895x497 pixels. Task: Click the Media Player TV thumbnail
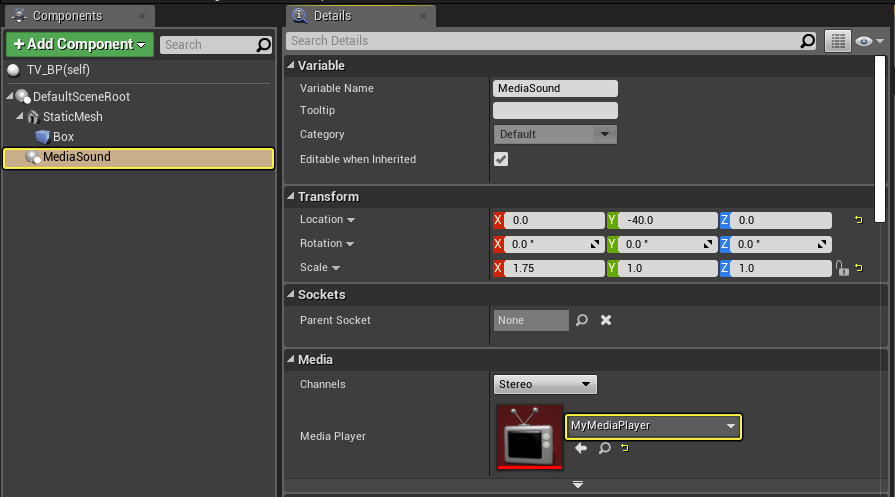pos(529,436)
